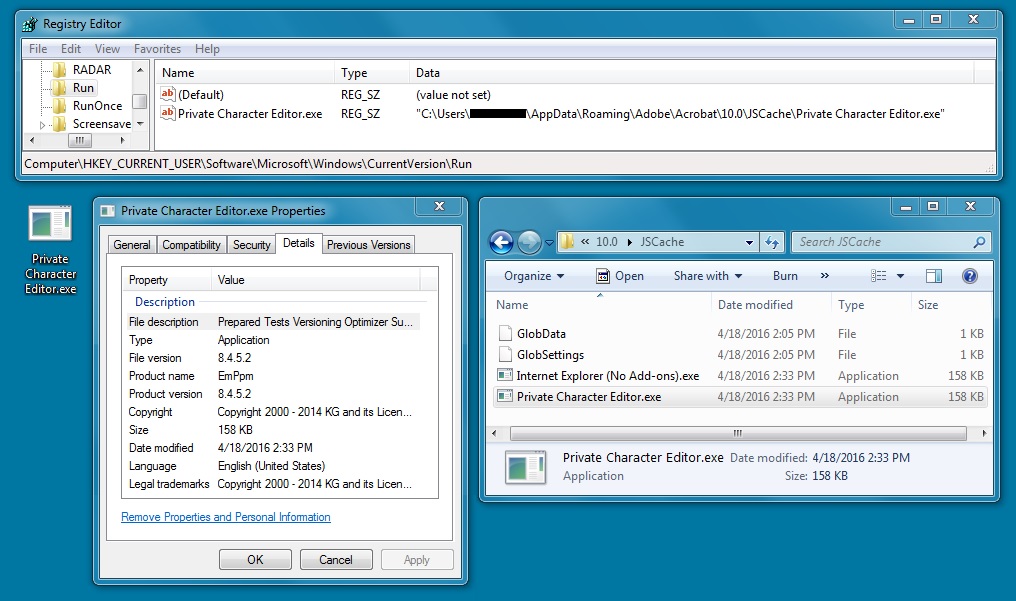Expand the address bar path dropdown
This screenshot has height=601, width=1016.
coord(750,242)
